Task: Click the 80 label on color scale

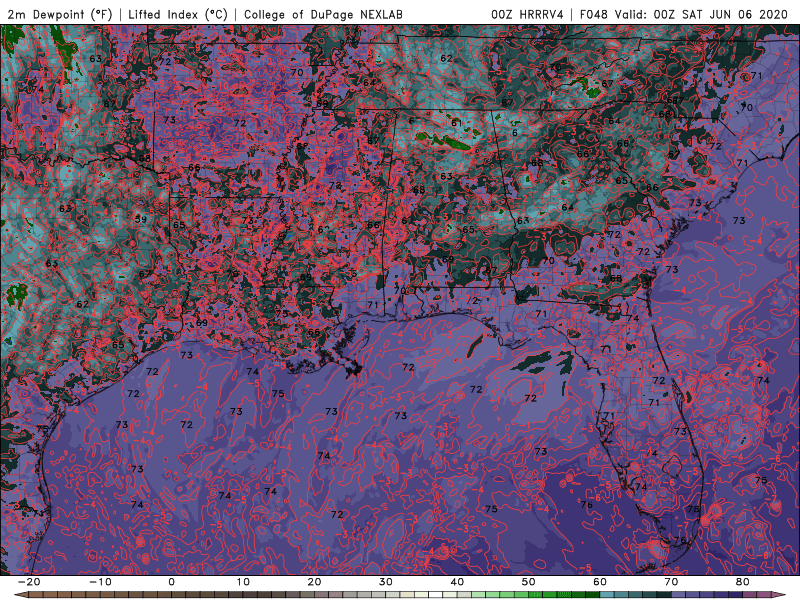Action: click(x=743, y=582)
